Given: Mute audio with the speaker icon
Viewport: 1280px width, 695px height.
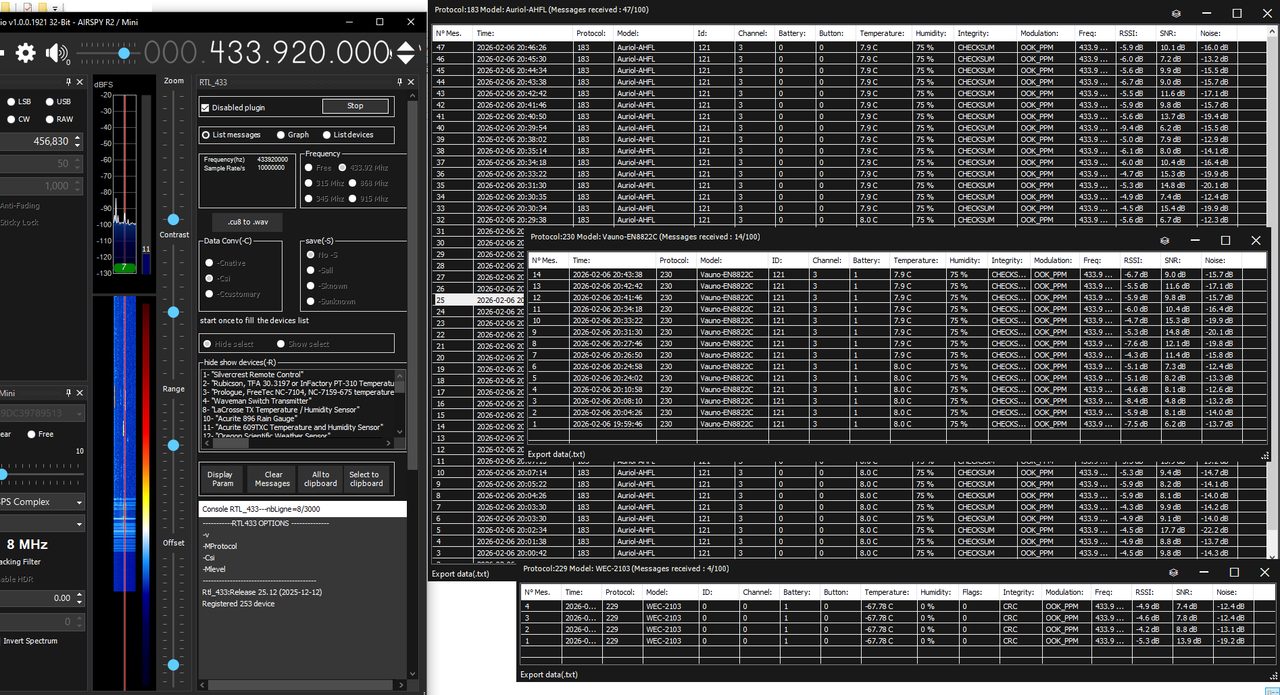Looking at the screenshot, I should click(x=57, y=53).
